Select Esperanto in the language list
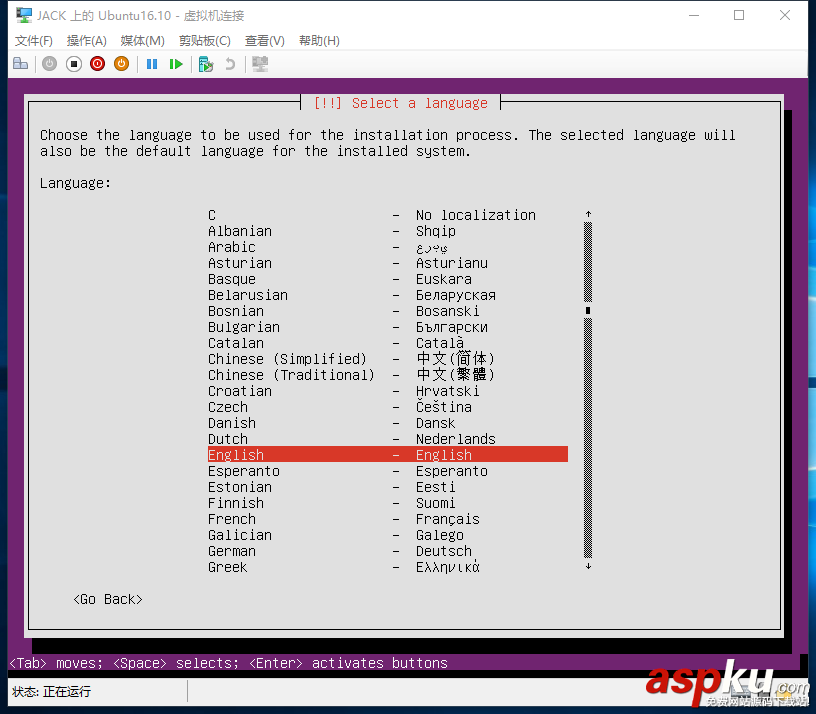The height and width of the screenshot is (714, 816). (x=388, y=471)
